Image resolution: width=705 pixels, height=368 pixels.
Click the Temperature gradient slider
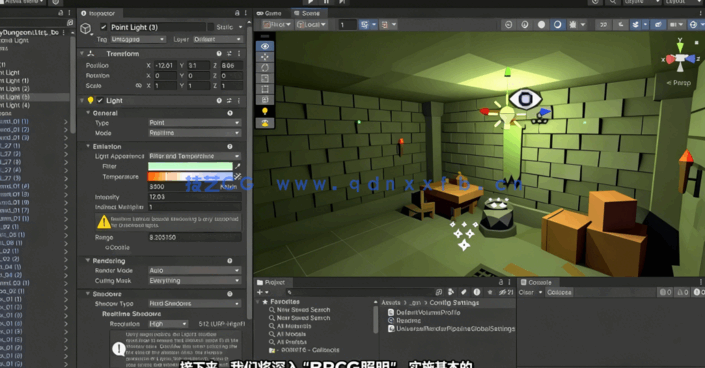pyautogui.click(x=191, y=177)
